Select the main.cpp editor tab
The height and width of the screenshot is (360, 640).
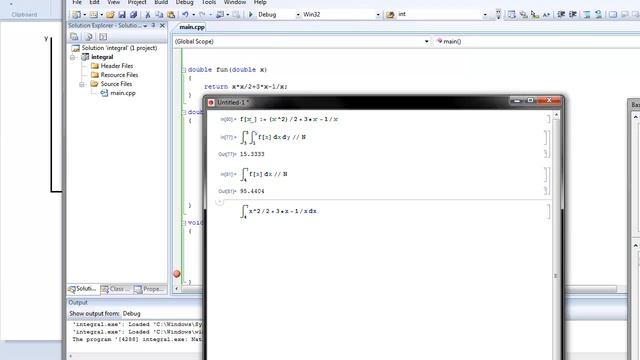click(x=192, y=27)
